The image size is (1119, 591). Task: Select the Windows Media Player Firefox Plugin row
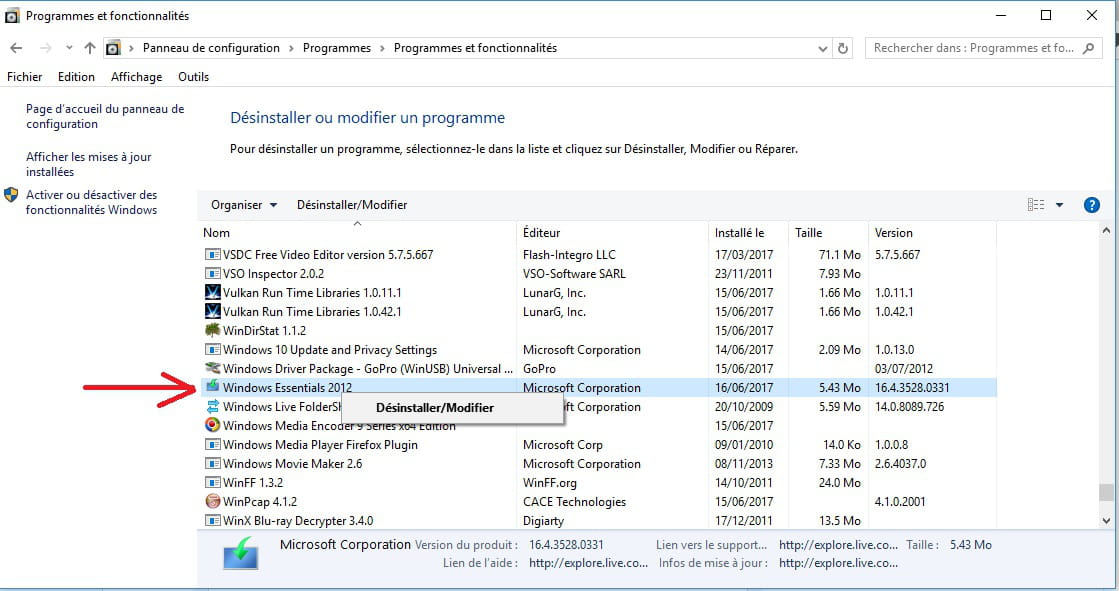tap(598, 445)
